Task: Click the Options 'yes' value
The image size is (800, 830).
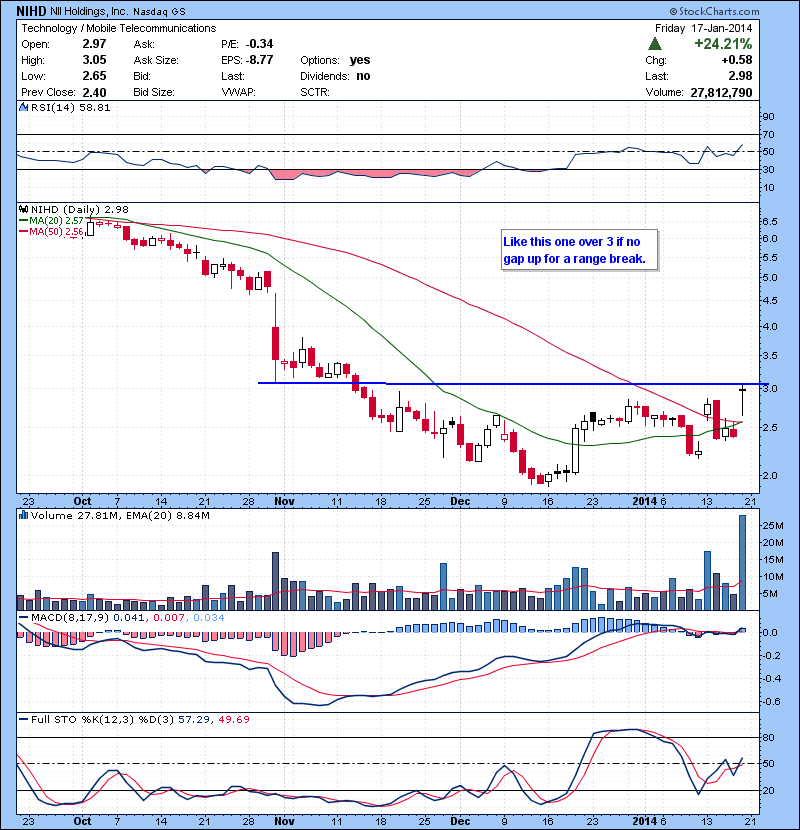Action: pyautogui.click(x=360, y=60)
